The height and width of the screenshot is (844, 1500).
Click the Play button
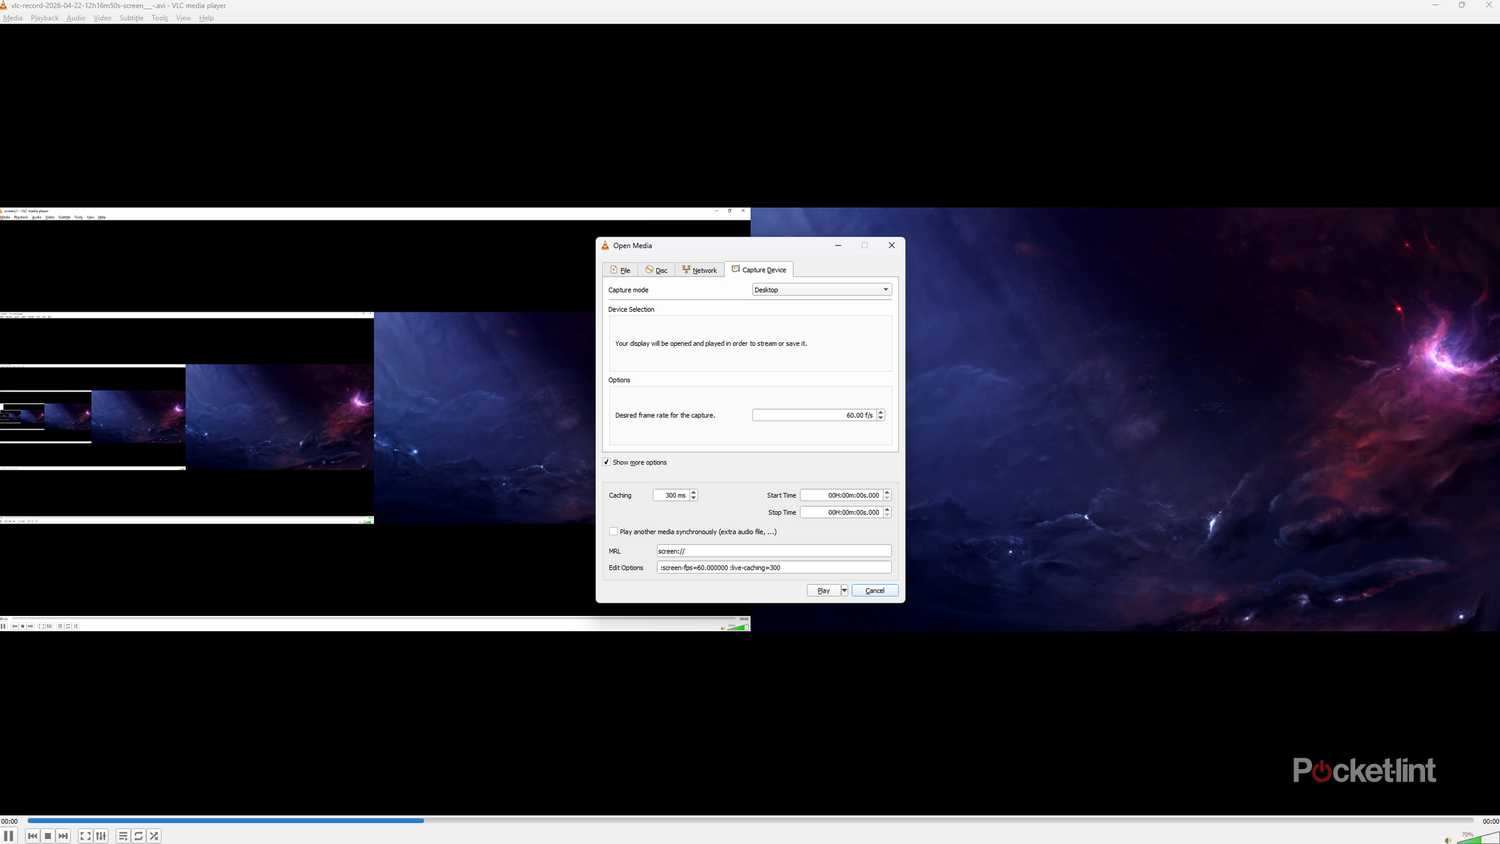823,590
